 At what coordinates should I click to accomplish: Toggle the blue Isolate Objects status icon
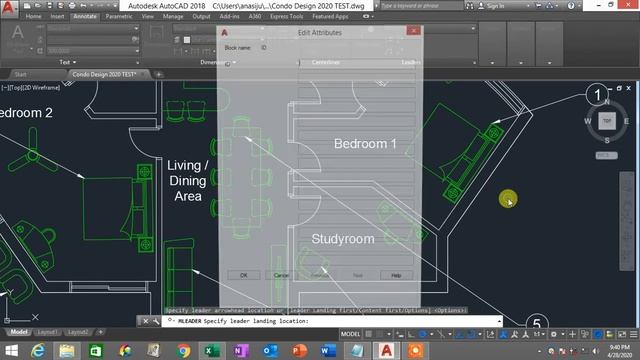click(598, 334)
